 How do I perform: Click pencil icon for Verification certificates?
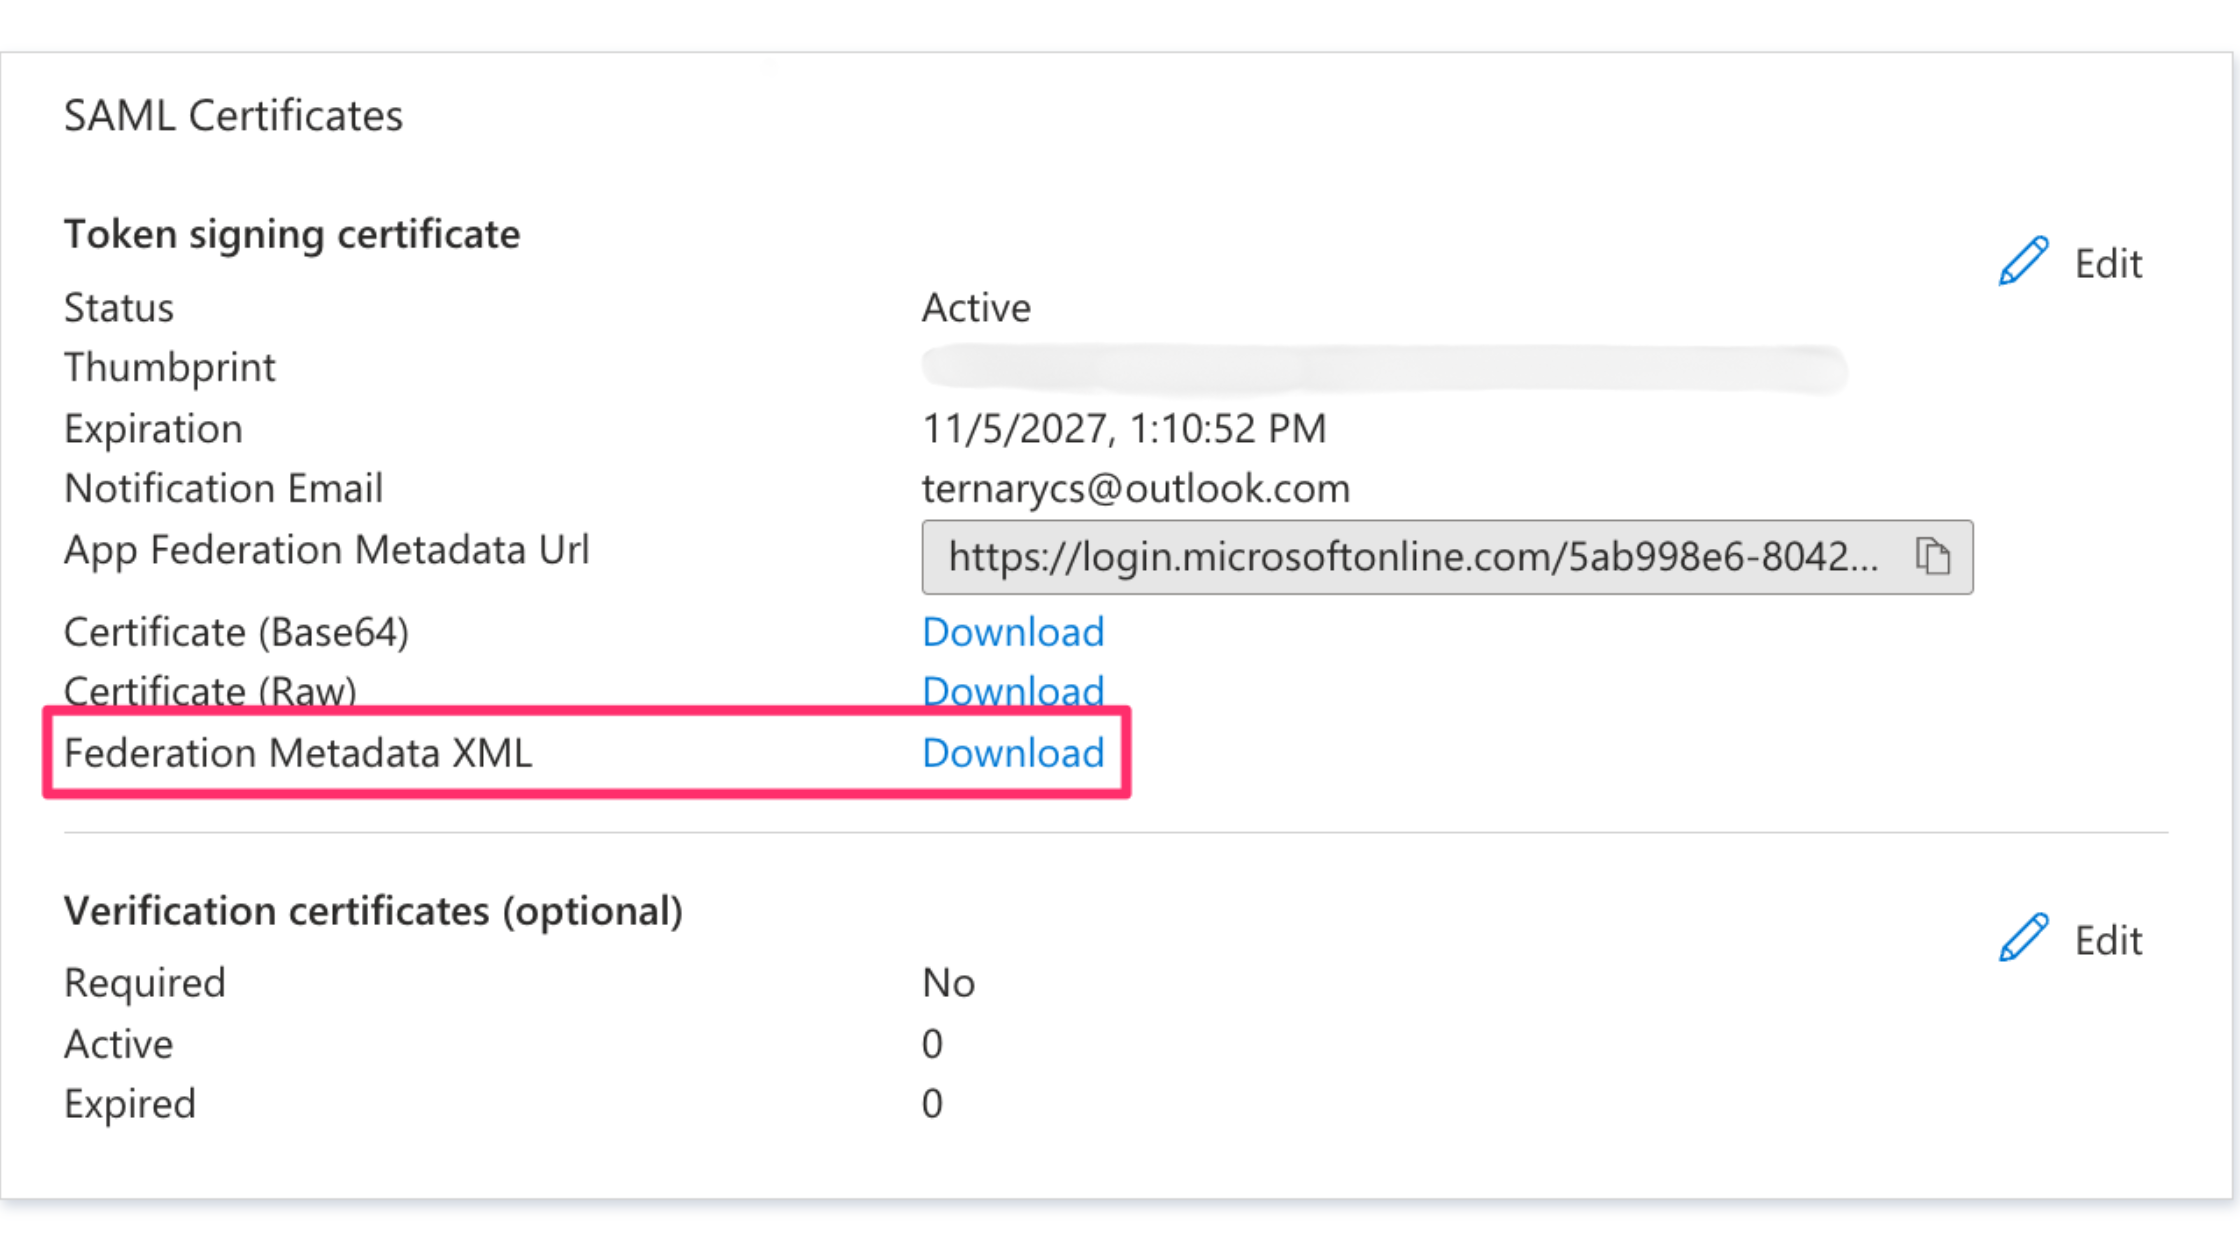2023,938
